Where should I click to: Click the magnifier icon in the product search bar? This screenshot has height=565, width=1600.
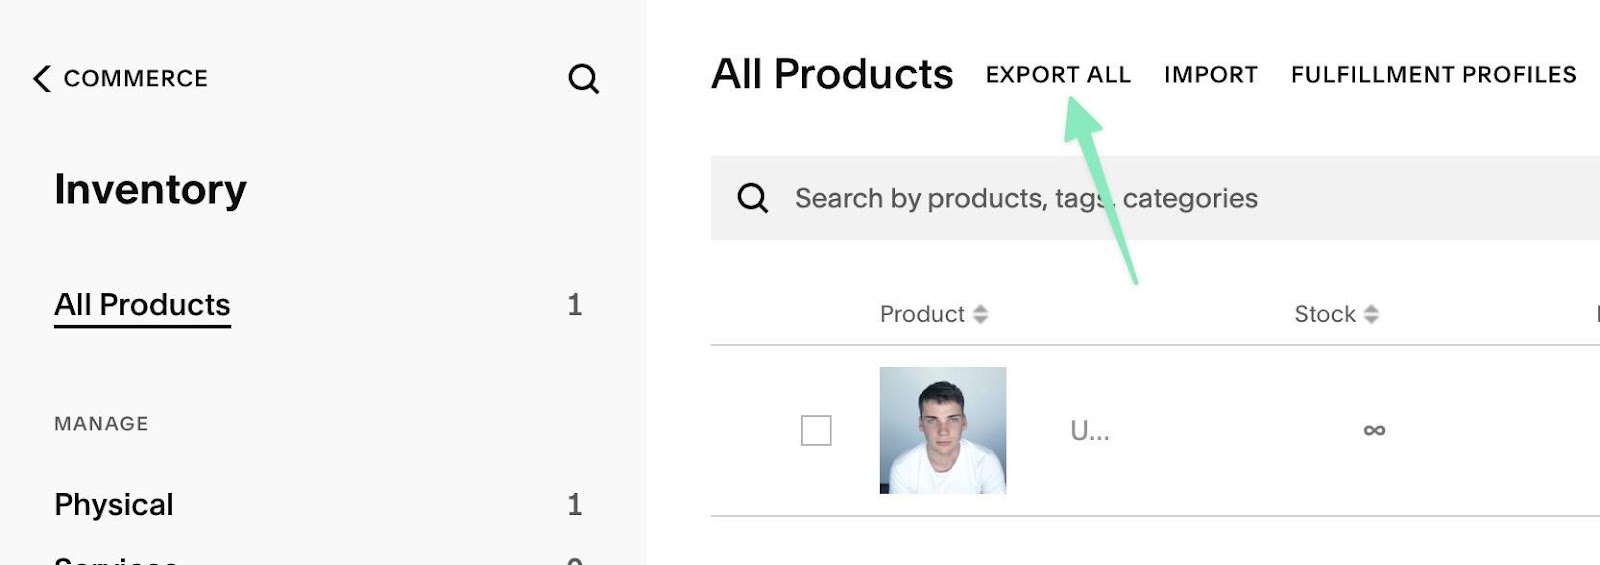coord(753,198)
